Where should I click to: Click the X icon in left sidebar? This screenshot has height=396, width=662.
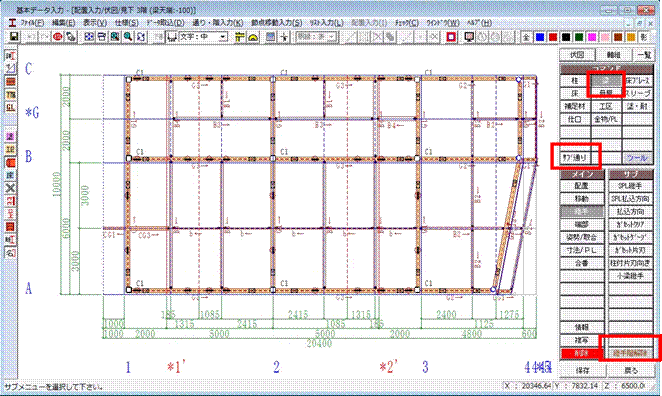(11, 188)
